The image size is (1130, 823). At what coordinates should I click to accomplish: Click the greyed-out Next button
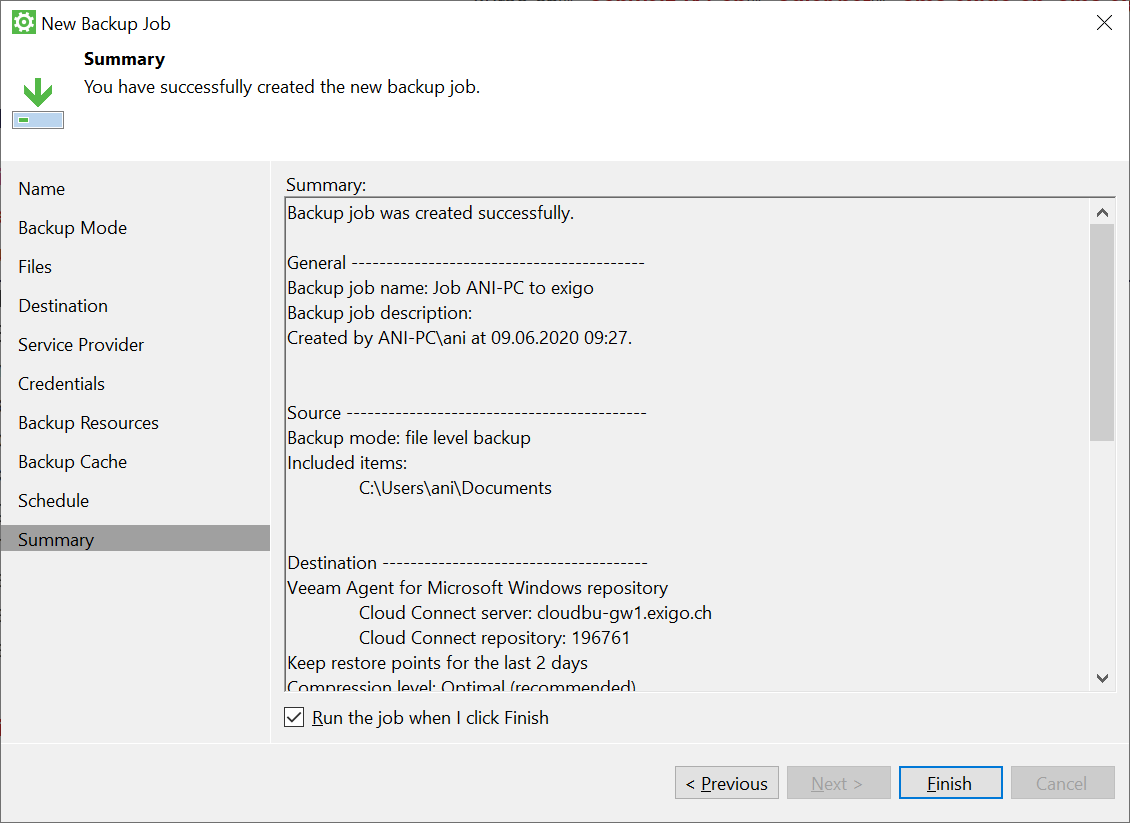pyautogui.click(x=839, y=783)
